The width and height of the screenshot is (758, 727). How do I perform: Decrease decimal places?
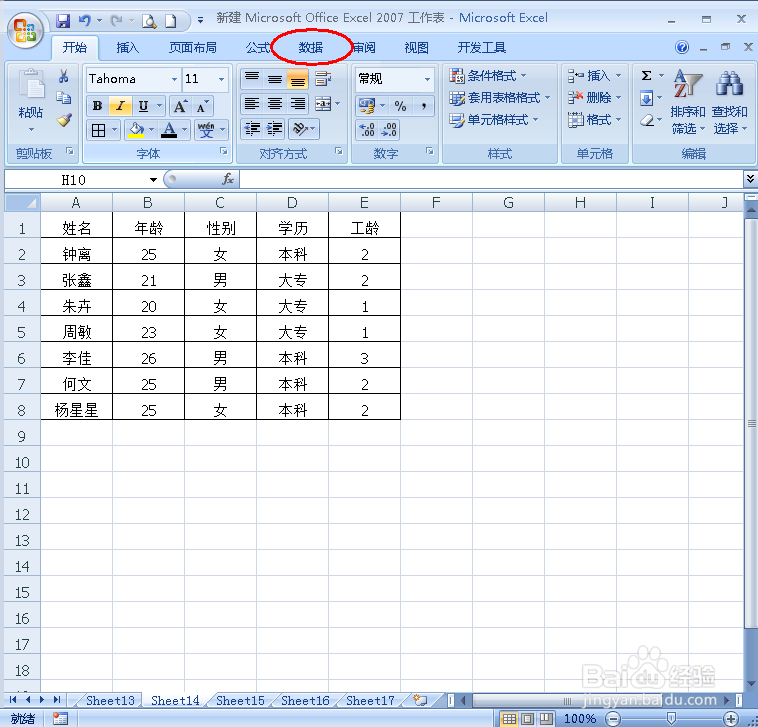click(x=389, y=130)
